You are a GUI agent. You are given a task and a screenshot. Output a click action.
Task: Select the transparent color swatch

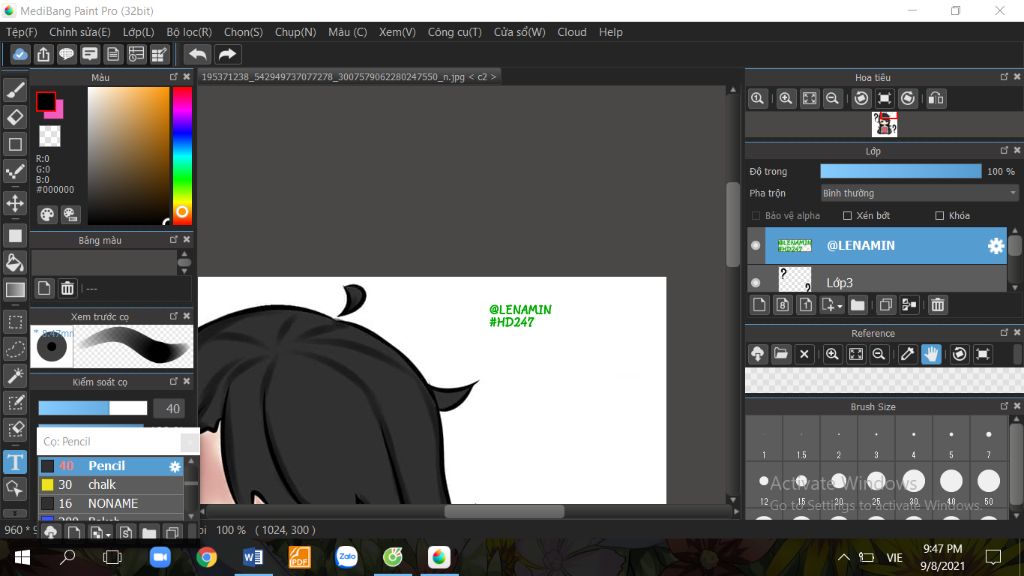[x=50, y=136]
